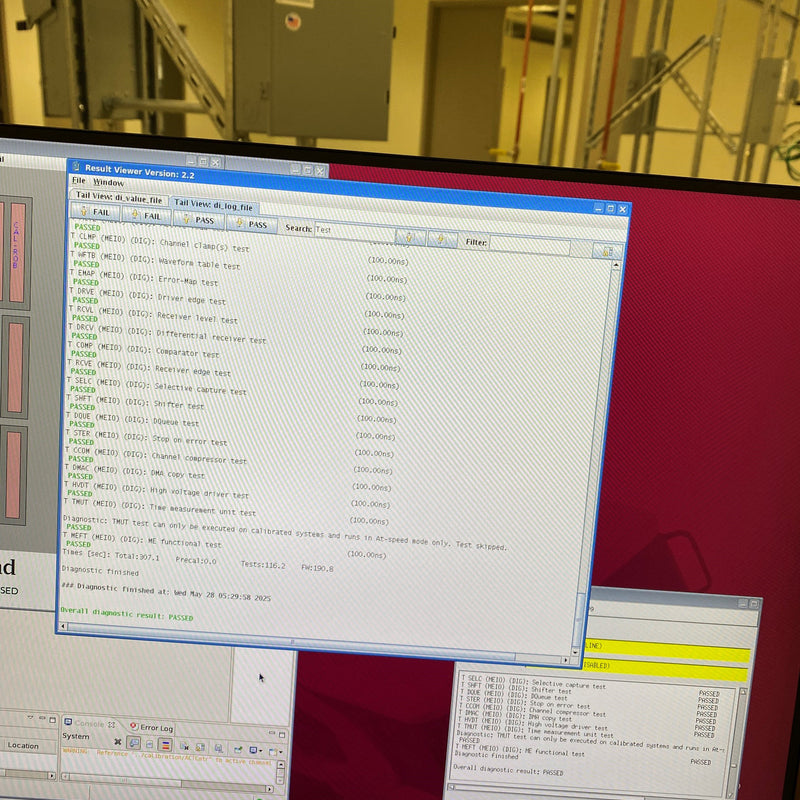Click the leftmost FAIL jump button
The width and height of the screenshot is (800, 800).
(x=95, y=212)
